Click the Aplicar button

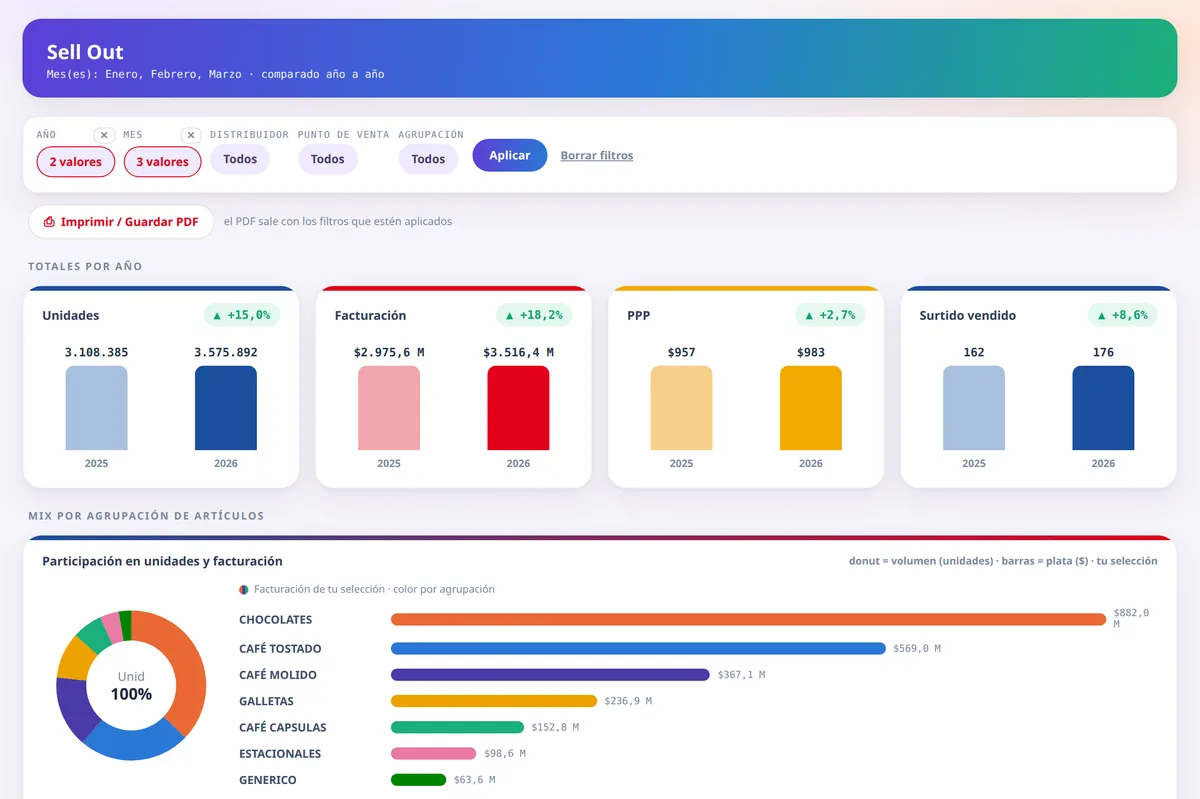510,155
